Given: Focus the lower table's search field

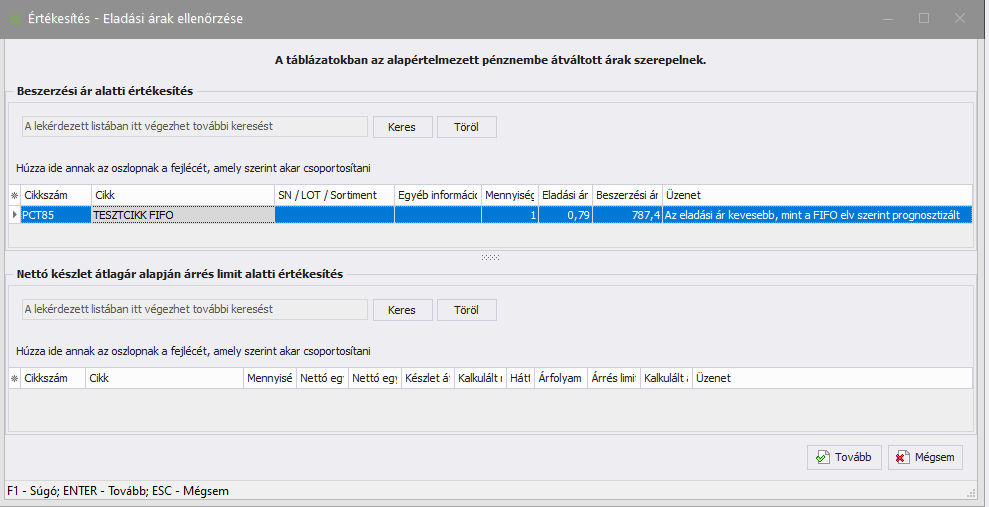Looking at the screenshot, I should pyautogui.click(x=195, y=310).
